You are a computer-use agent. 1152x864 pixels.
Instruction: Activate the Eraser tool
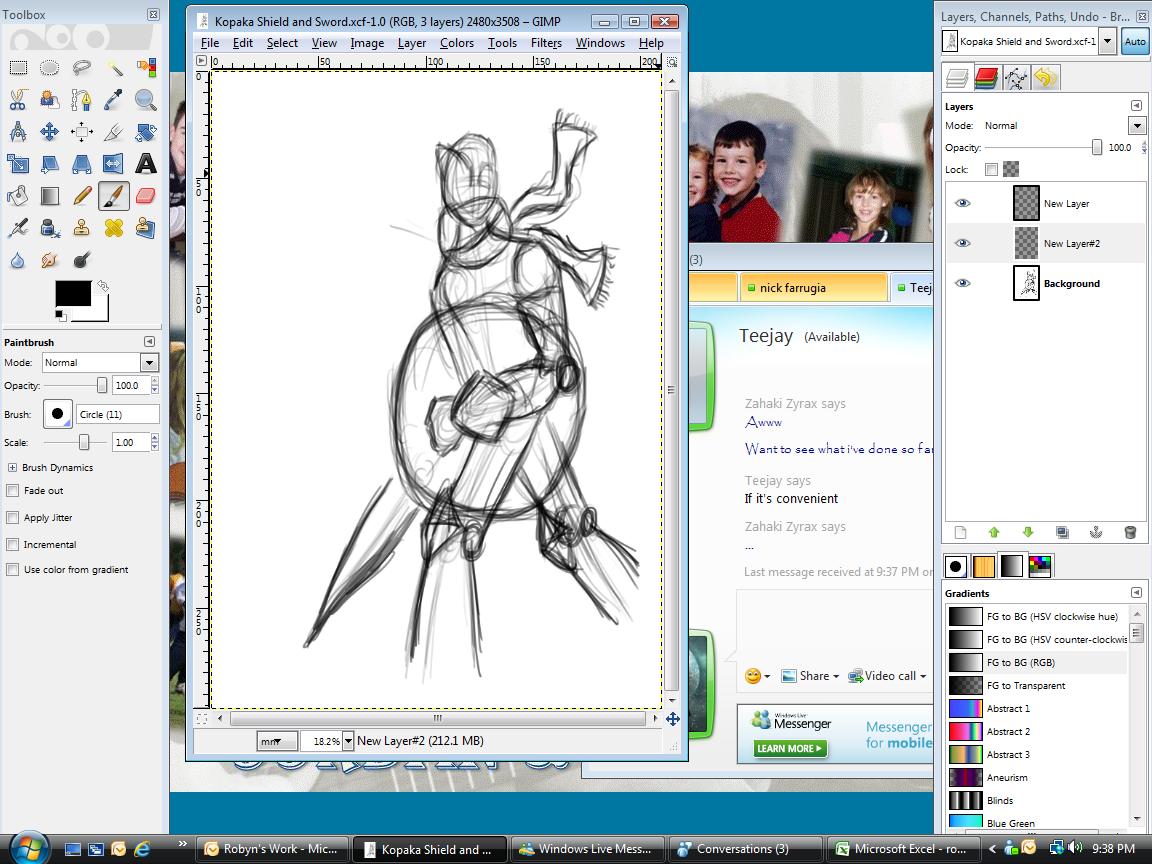point(145,196)
